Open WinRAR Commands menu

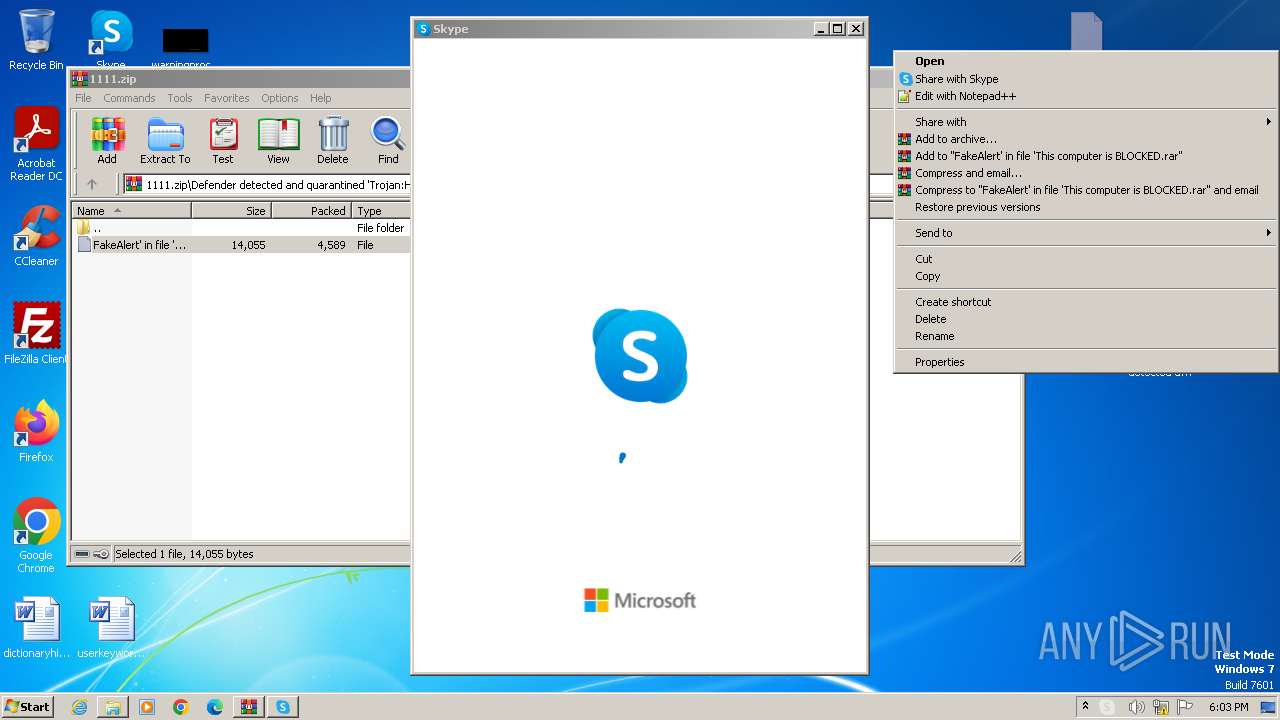point(129,98)
